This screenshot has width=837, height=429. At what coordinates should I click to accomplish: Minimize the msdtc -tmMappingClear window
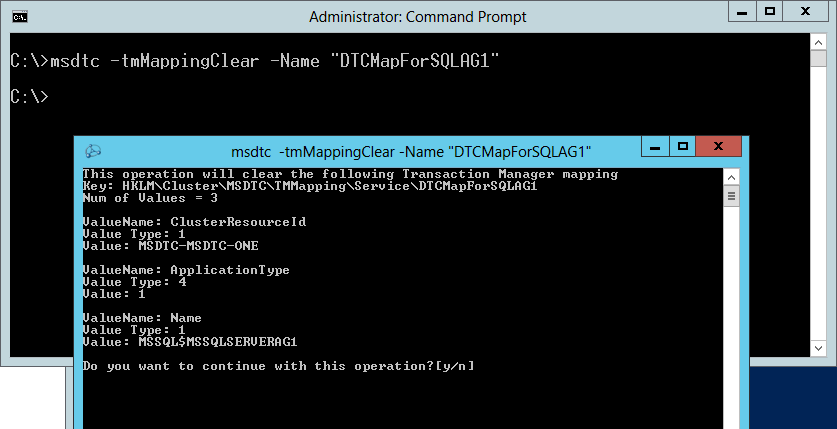(x=656, y=146)
